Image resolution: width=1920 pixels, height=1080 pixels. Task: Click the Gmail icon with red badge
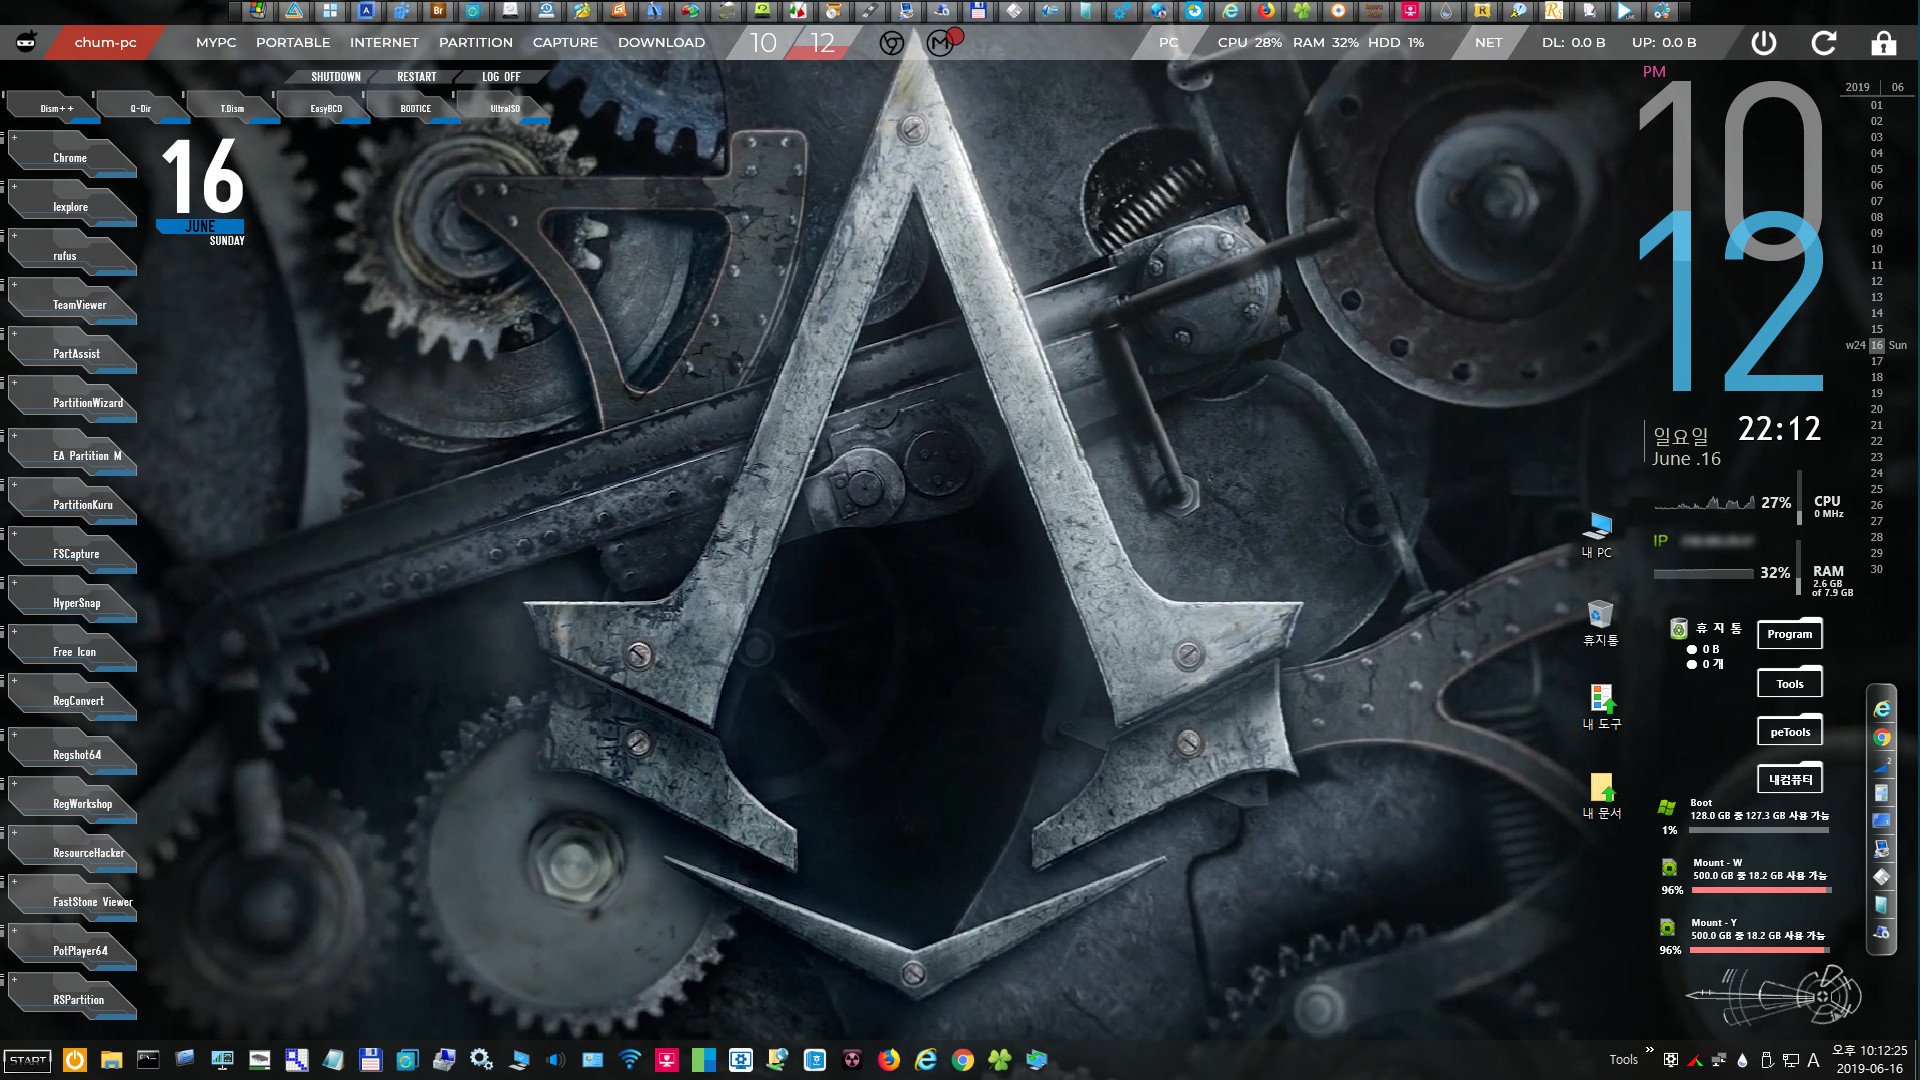click(942, 42)
